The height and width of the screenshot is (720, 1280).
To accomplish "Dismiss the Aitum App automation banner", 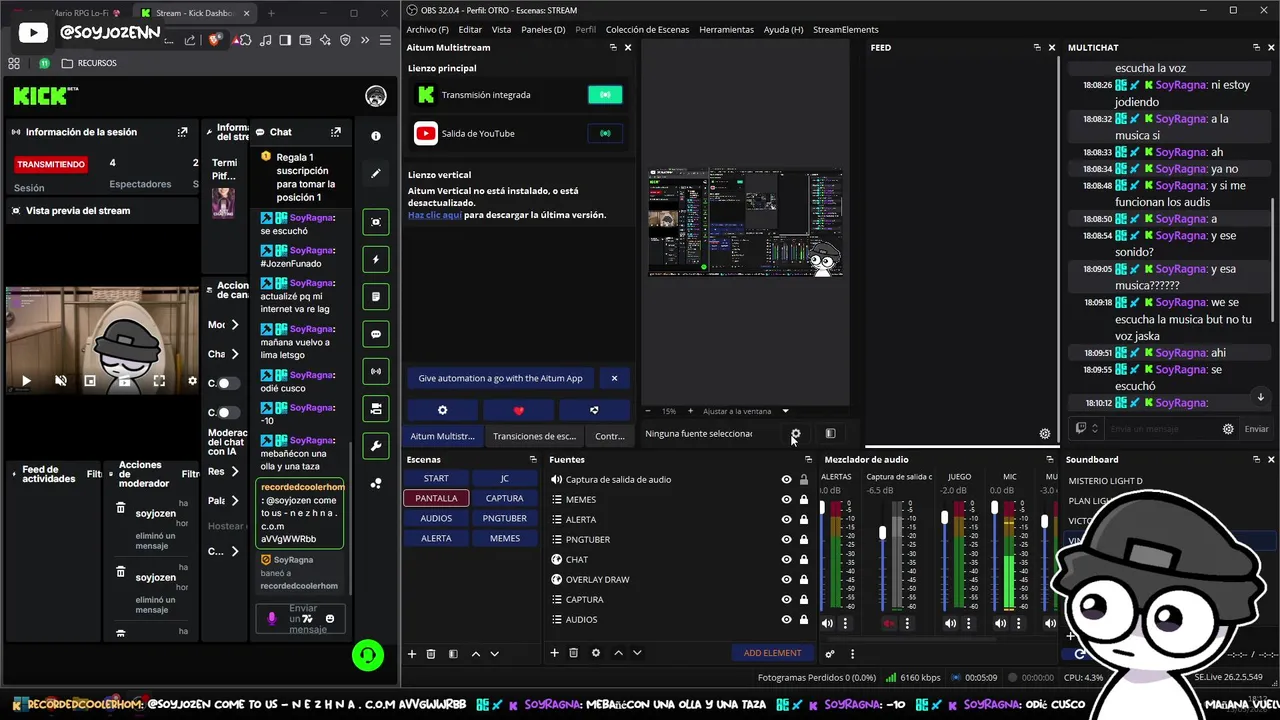I will (x=614, y=378).
